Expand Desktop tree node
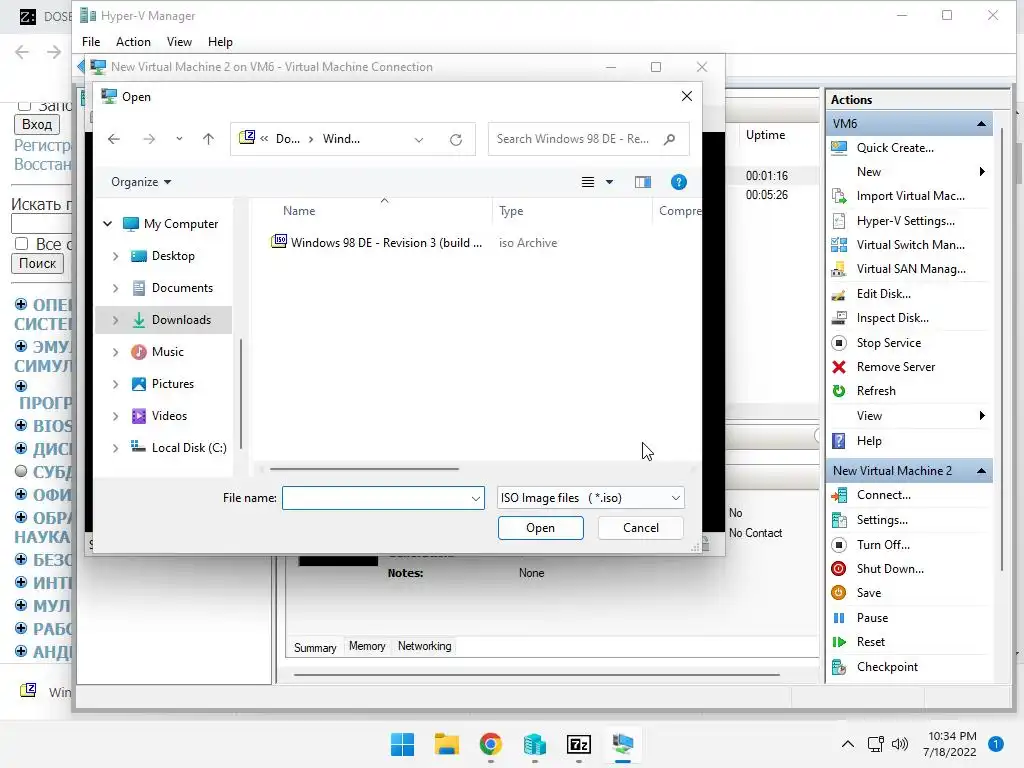1024x768 pixels. [x=116, y=256]
